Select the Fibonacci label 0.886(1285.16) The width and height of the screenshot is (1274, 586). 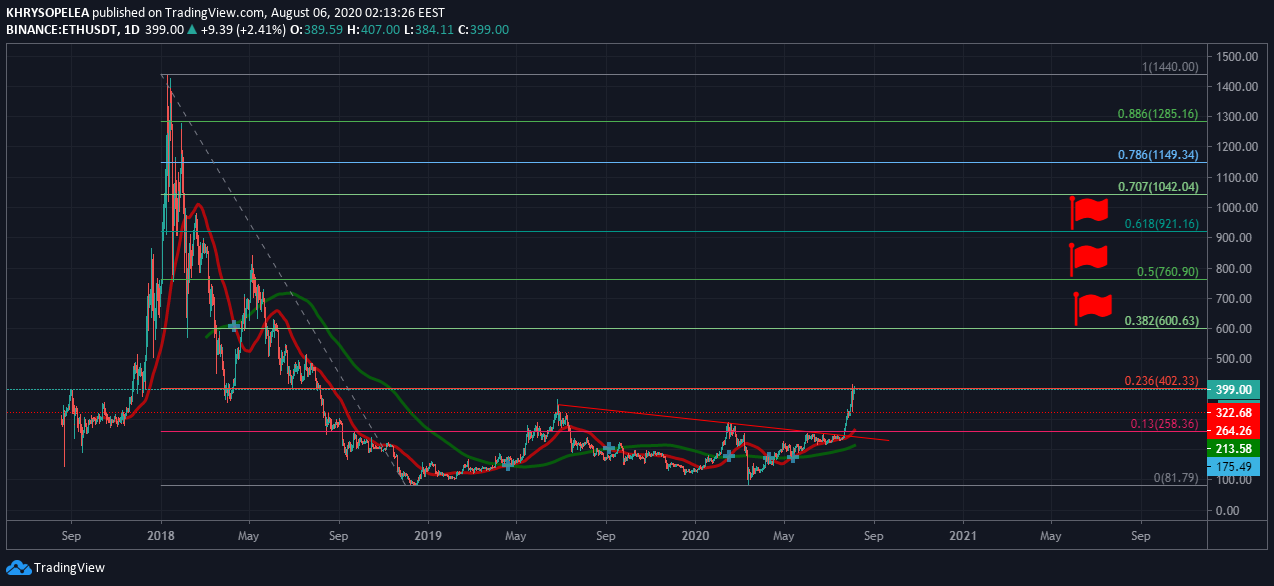click(1157, 114)
